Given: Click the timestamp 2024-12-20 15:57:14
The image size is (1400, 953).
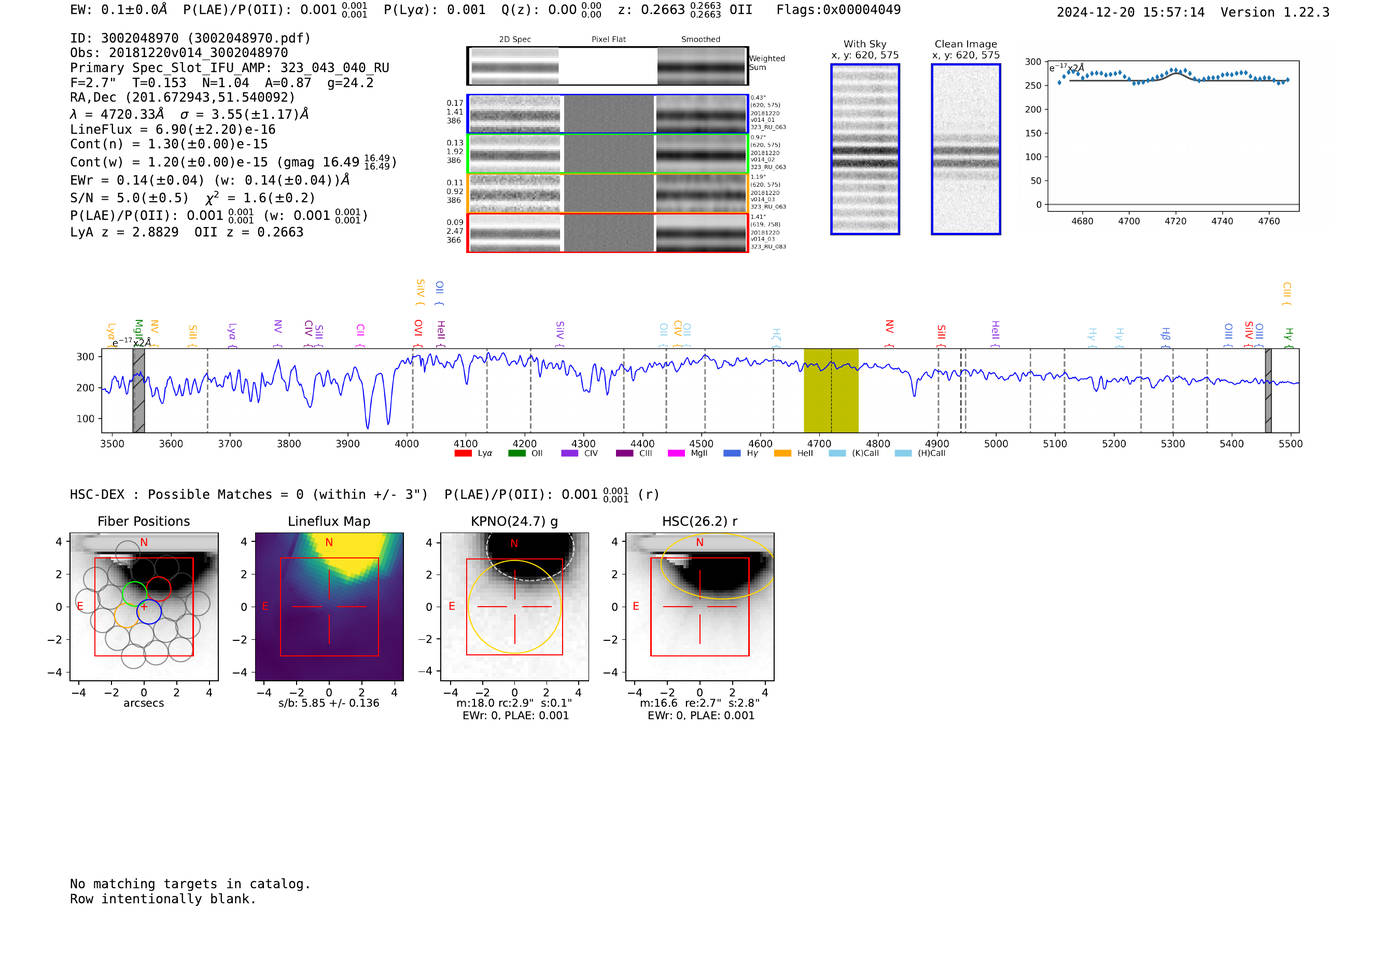Looking at the screenshot, I should coord(1131,12).
